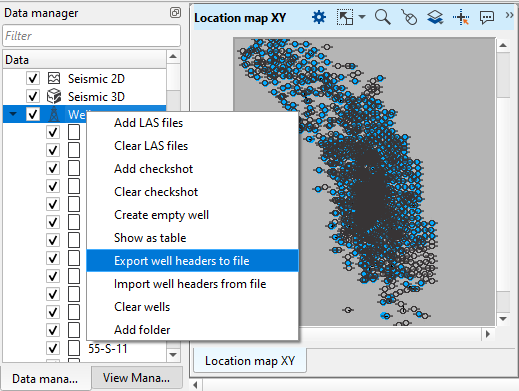Select Add checkshot menu entry
Viewport: 519px width, 391px height.
[192, 169]
